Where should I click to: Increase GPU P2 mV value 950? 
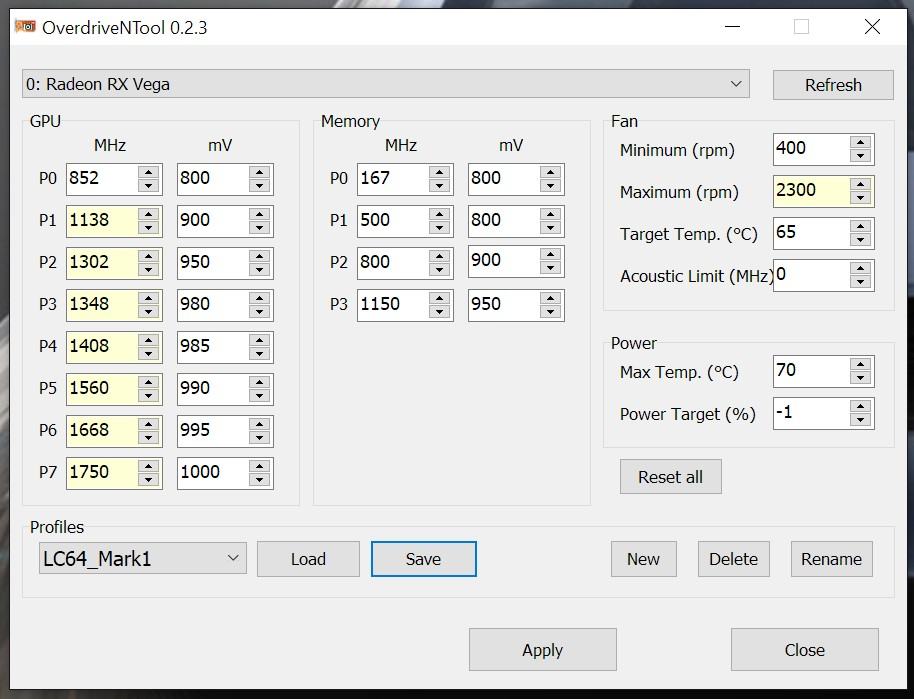pyautogui.click(x=259, y=256)
